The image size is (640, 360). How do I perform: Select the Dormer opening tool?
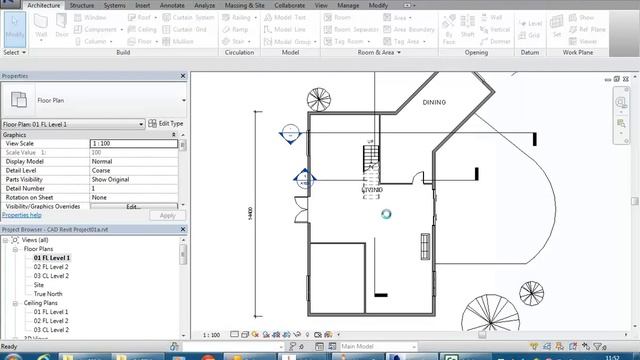point(495,41)
